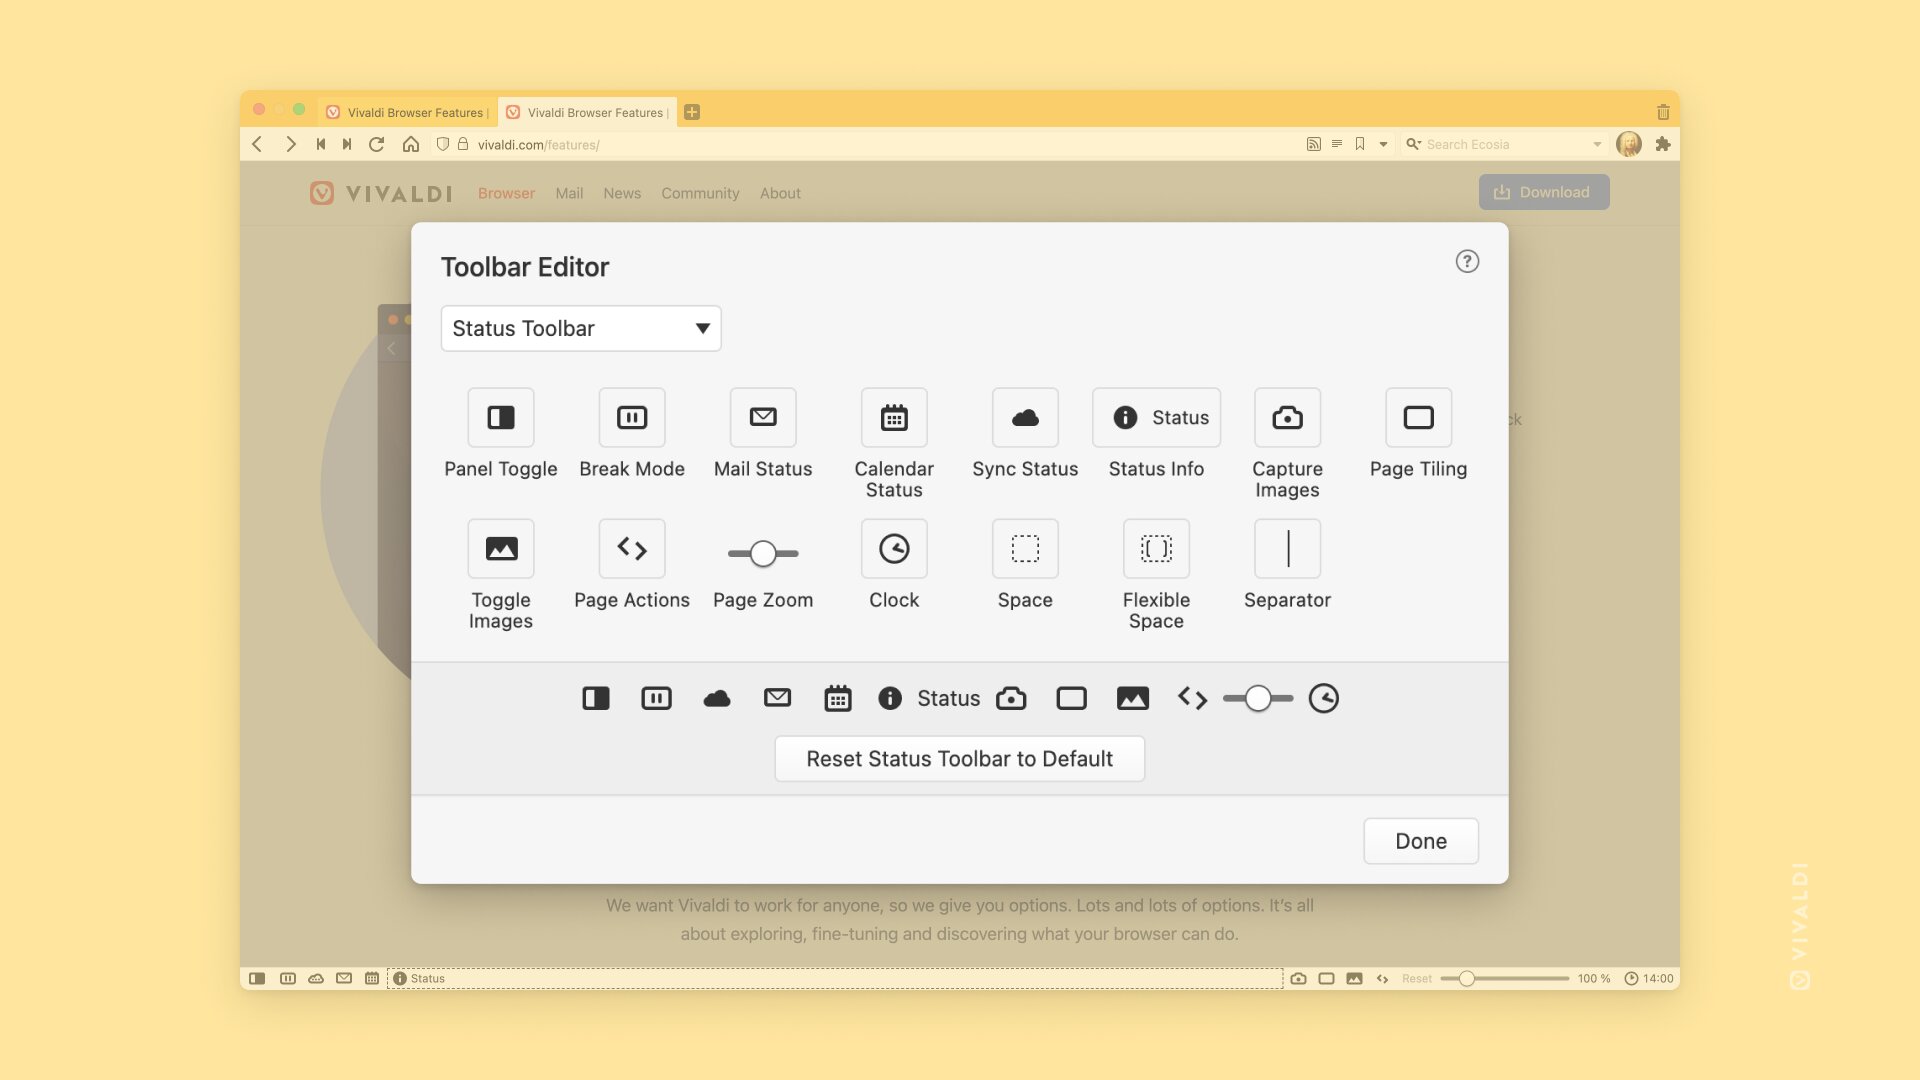Click the Clock icon in editor grid
Viewport: 1920px width, 1080px height.
(894, 548)
